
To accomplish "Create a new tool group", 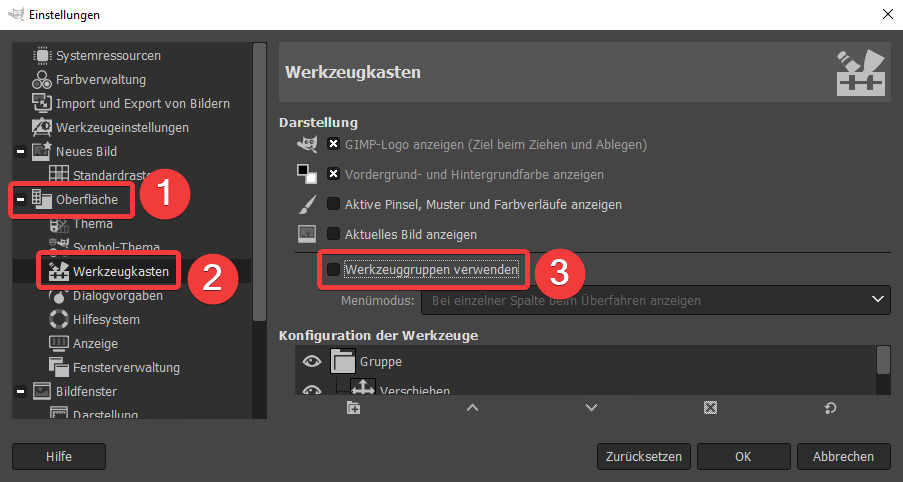I will point(354,408).
